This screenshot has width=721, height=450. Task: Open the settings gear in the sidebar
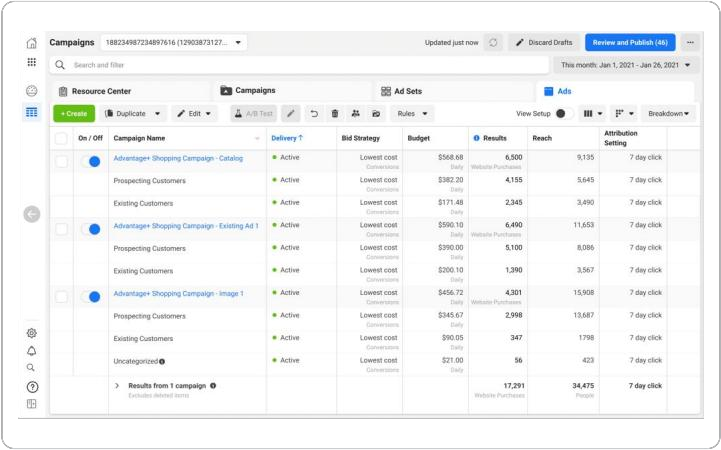pyautogui.click(x=32, y=333)
